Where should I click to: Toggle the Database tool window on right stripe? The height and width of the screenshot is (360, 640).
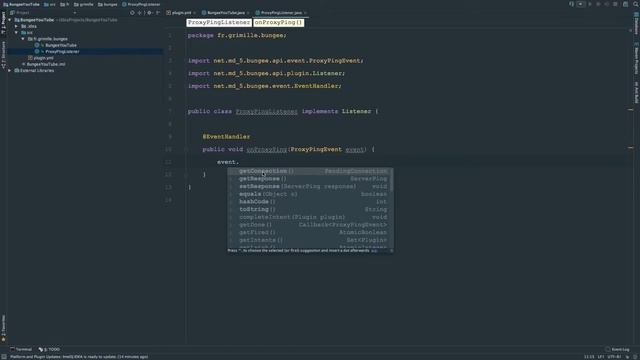point(636,23)
